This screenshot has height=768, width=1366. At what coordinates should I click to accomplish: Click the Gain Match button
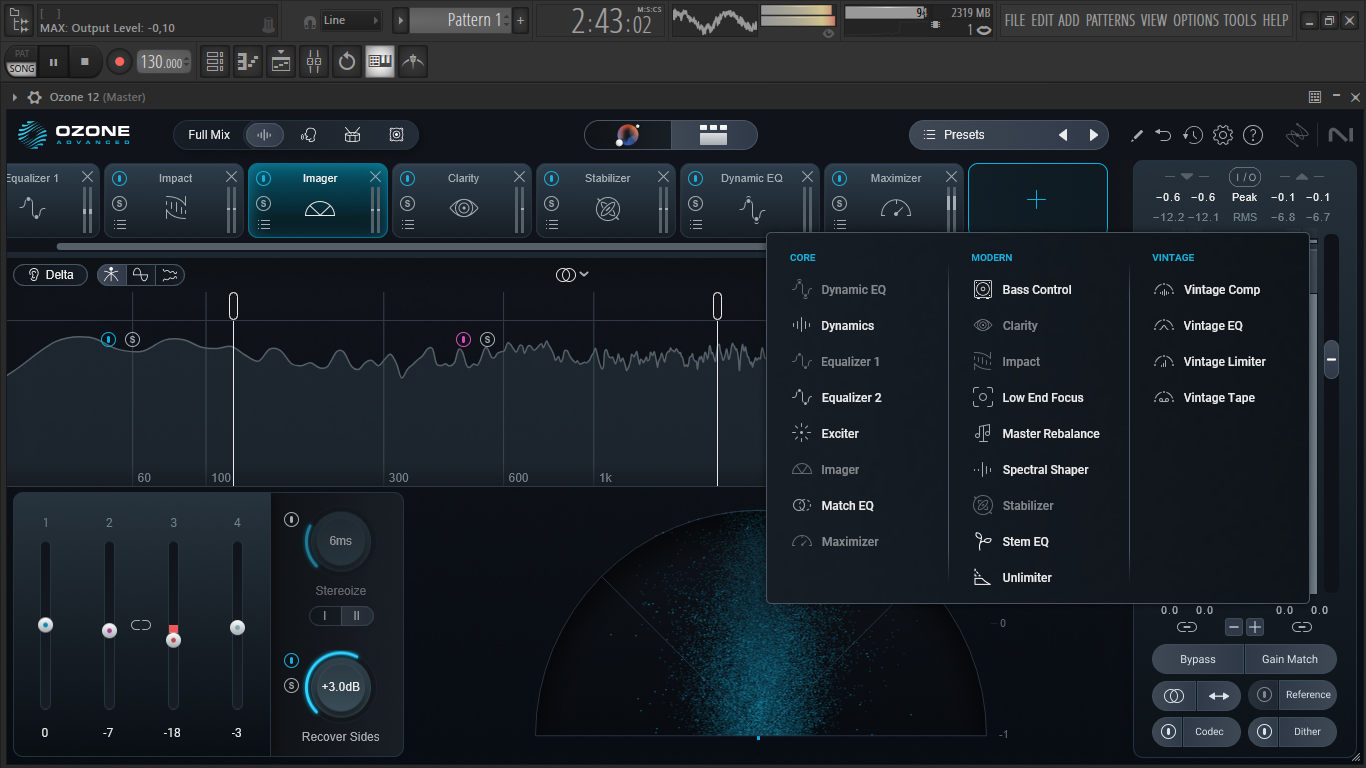(1290, 659)
